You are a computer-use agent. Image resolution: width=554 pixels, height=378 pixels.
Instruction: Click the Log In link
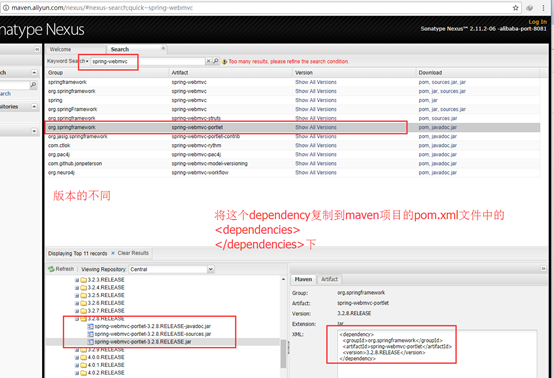[x=537, y=22]
